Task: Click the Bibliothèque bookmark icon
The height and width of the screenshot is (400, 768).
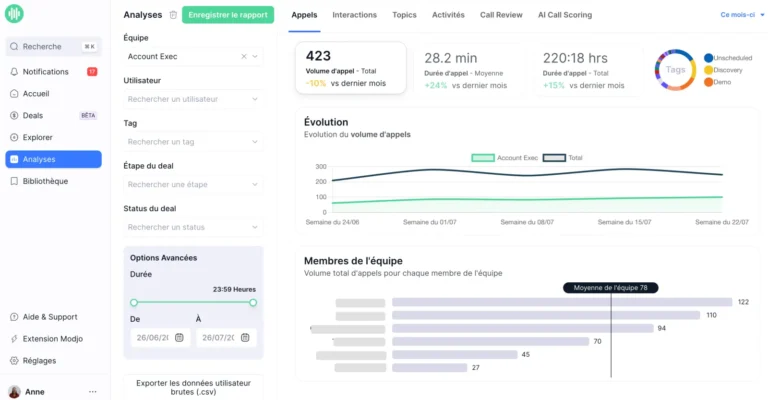Action: (x=14, y=181)
